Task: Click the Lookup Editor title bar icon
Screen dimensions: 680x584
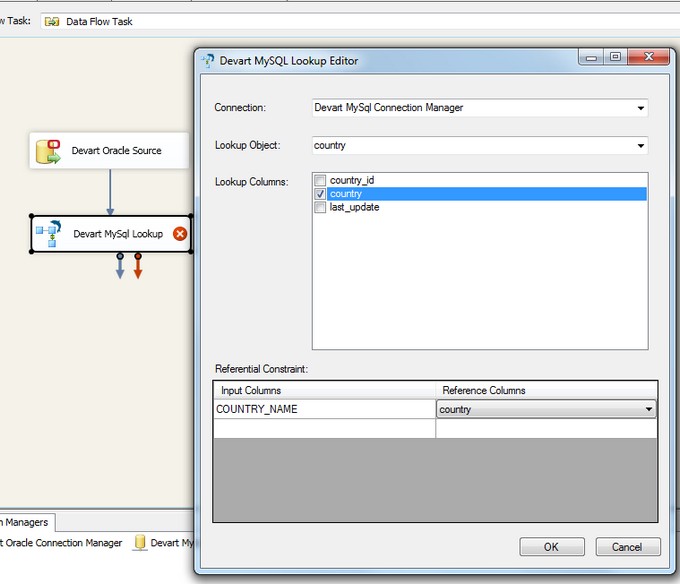Action: pos(208,61)
